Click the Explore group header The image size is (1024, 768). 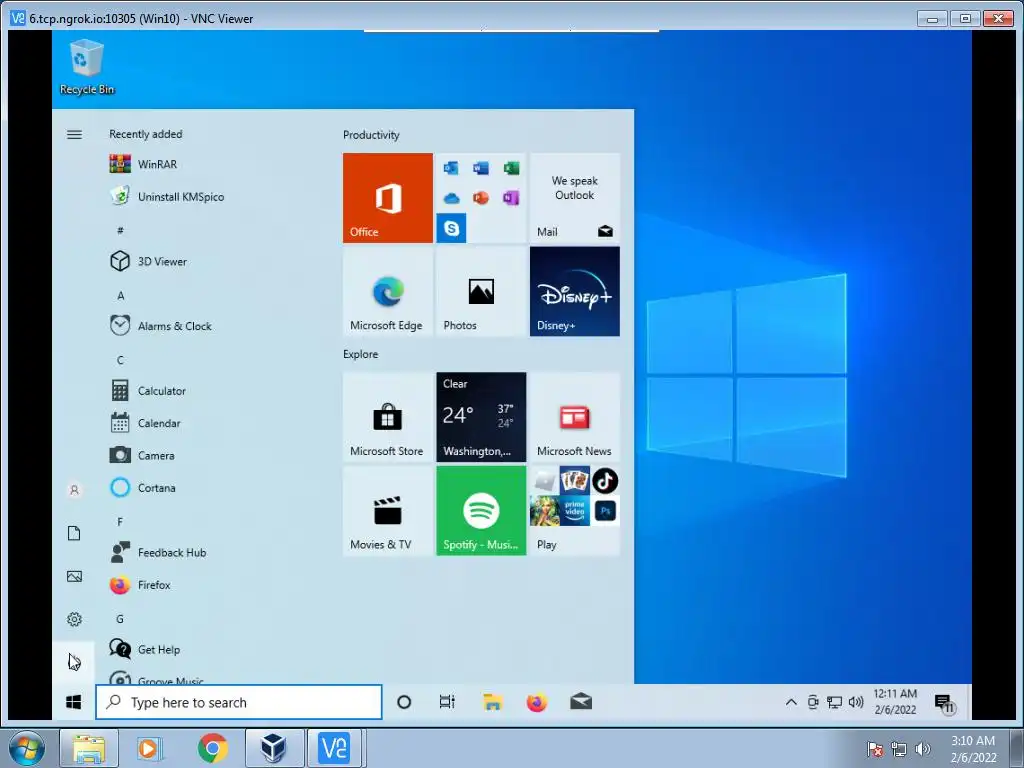360,354
